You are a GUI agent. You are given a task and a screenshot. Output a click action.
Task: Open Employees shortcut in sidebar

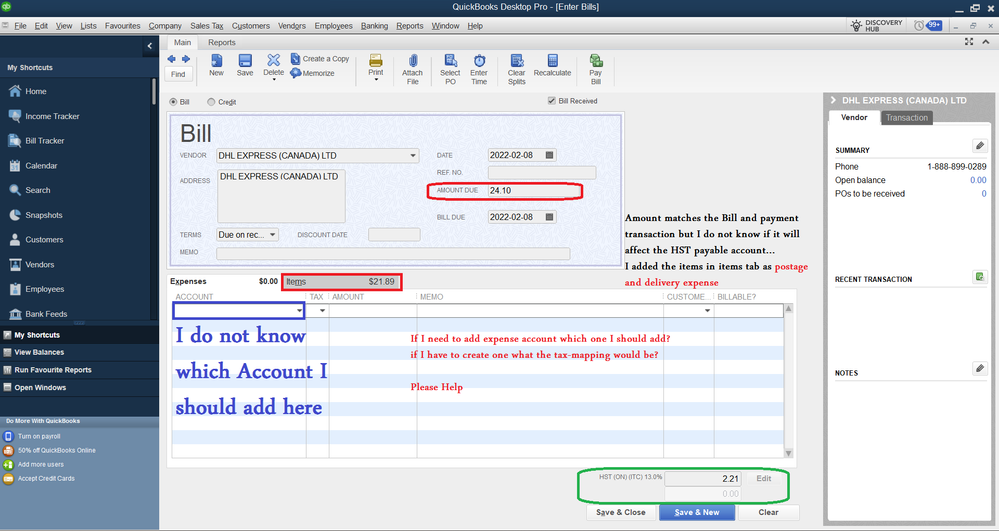[37, 289]
